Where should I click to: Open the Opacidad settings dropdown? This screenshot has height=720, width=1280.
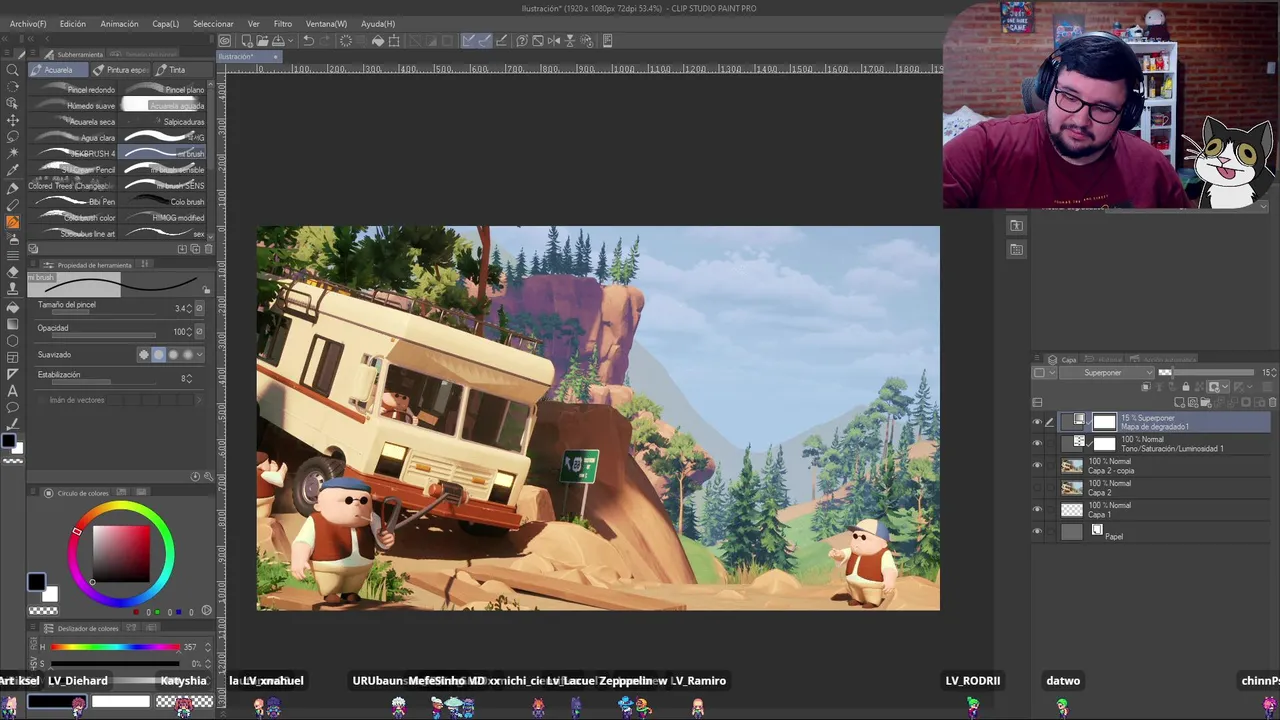click(x=198, y=332)
